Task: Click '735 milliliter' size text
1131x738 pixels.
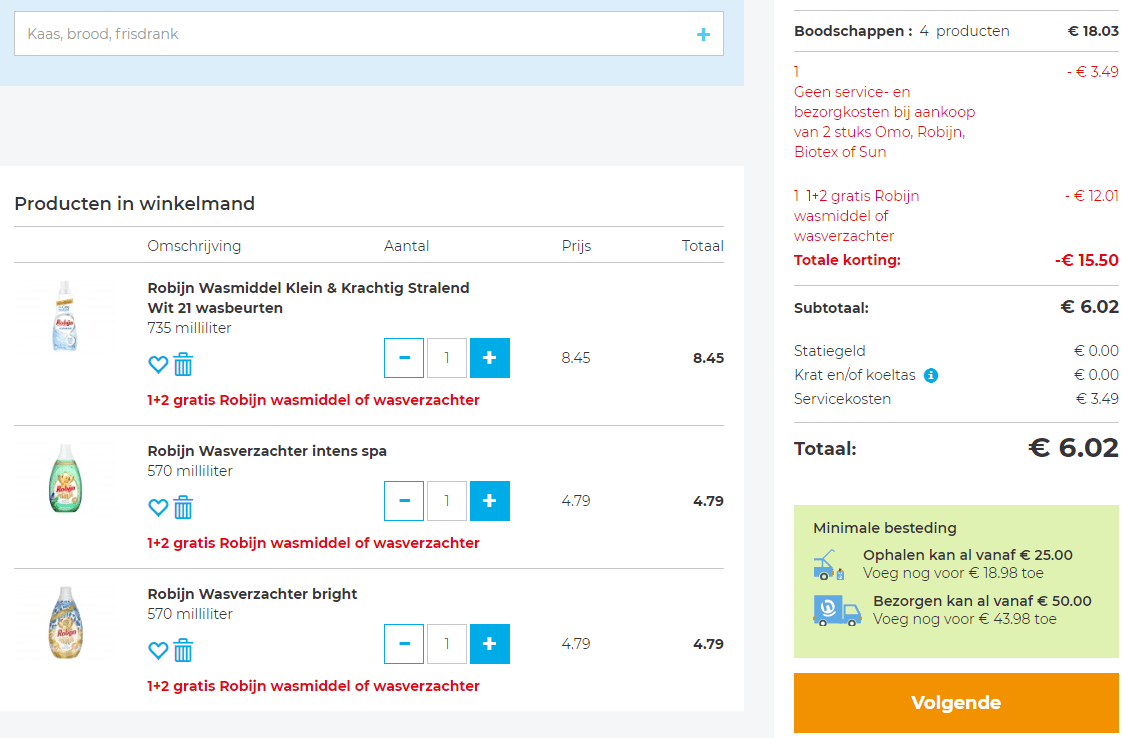Action: [x=189, y=328]
